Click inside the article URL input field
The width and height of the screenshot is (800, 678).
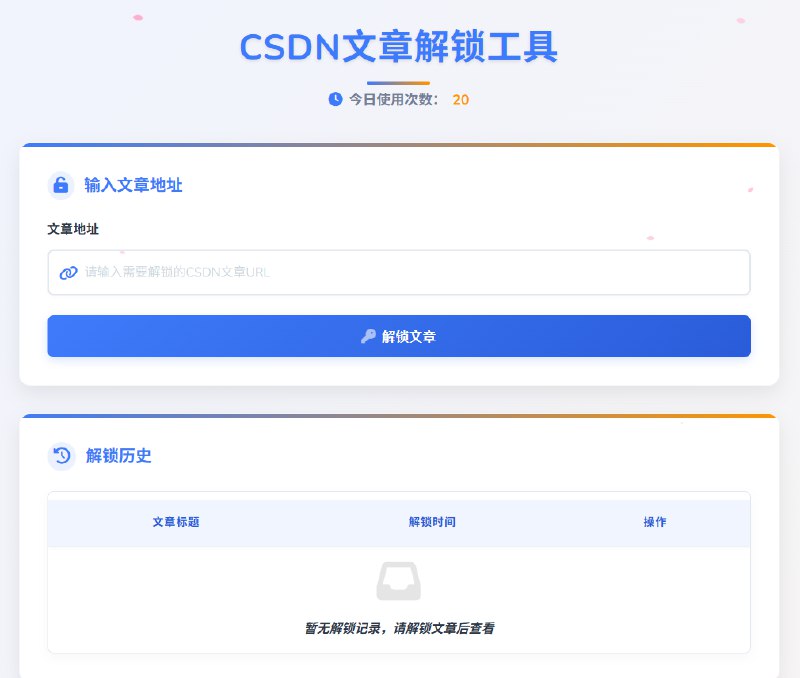398,272
